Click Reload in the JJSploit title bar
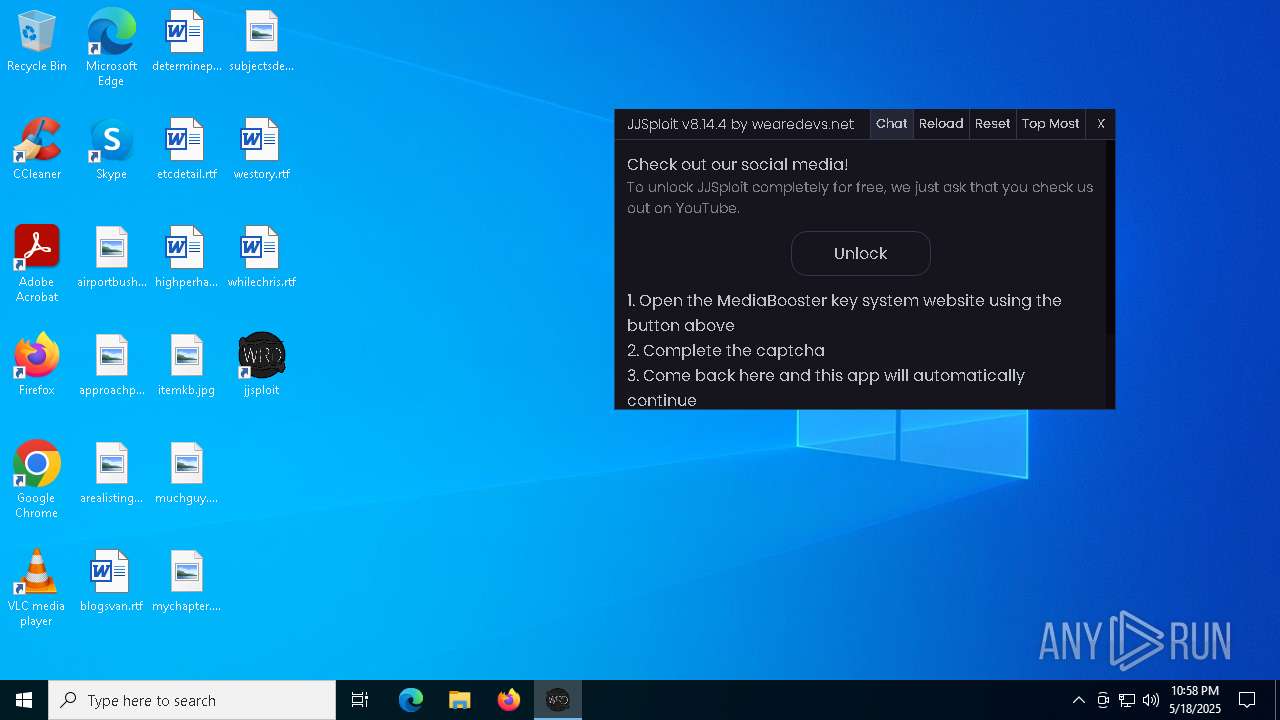This screenshot has width=1280, height=720. 941,124
